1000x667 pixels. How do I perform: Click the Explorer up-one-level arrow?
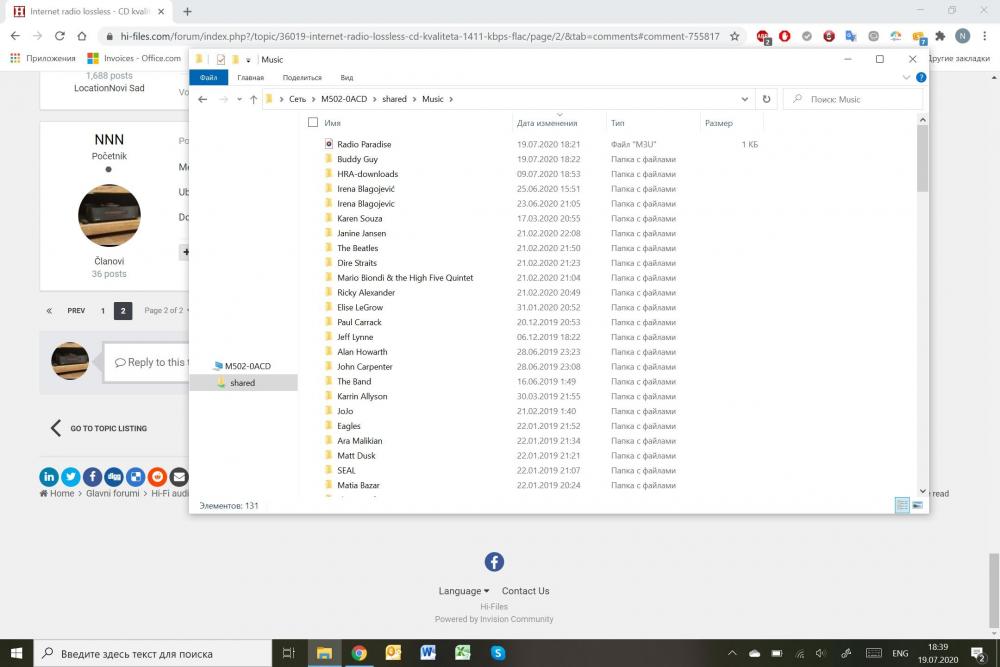point(253,99)
